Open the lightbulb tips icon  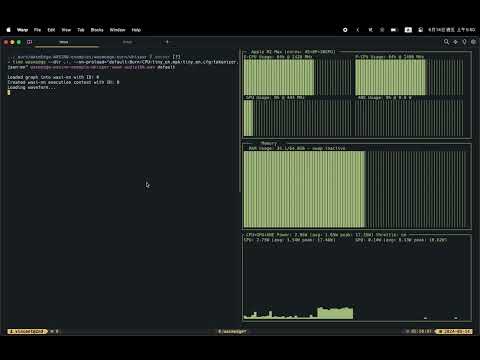point(464,42)
